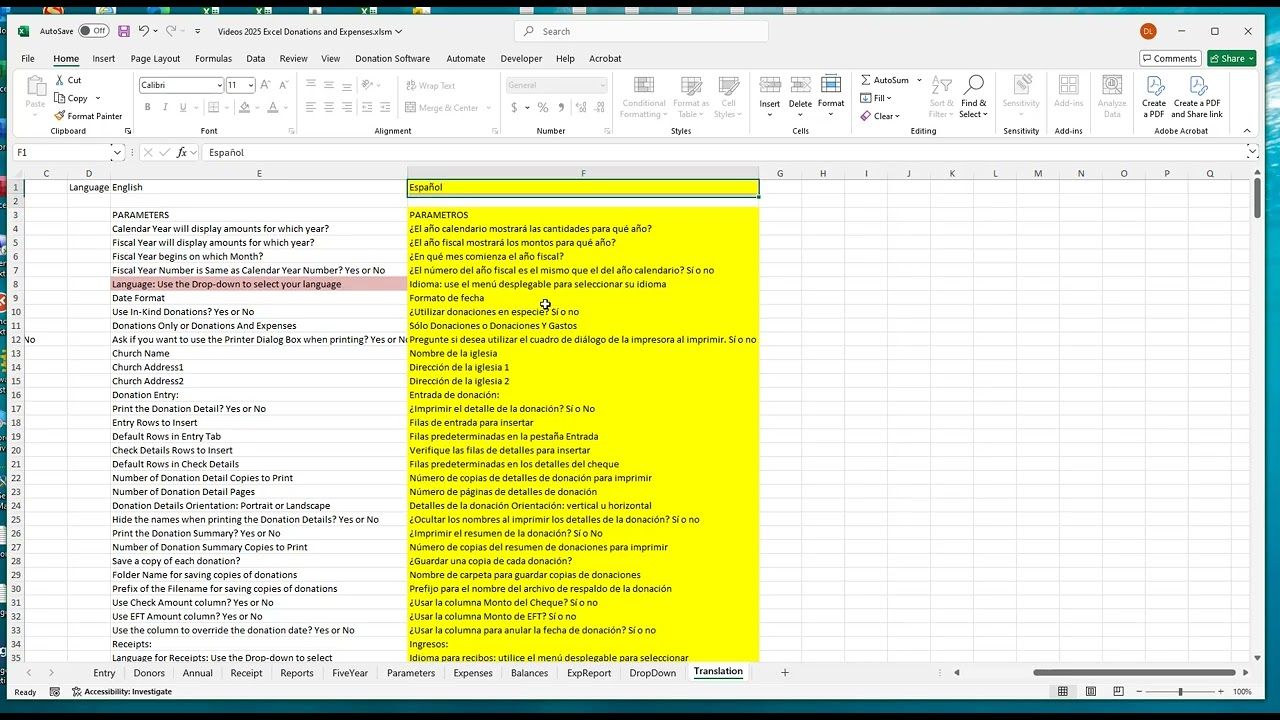Screen dimensions: 1280x720
Task: Open the General number format dropdown
Action: coord(601,85)
